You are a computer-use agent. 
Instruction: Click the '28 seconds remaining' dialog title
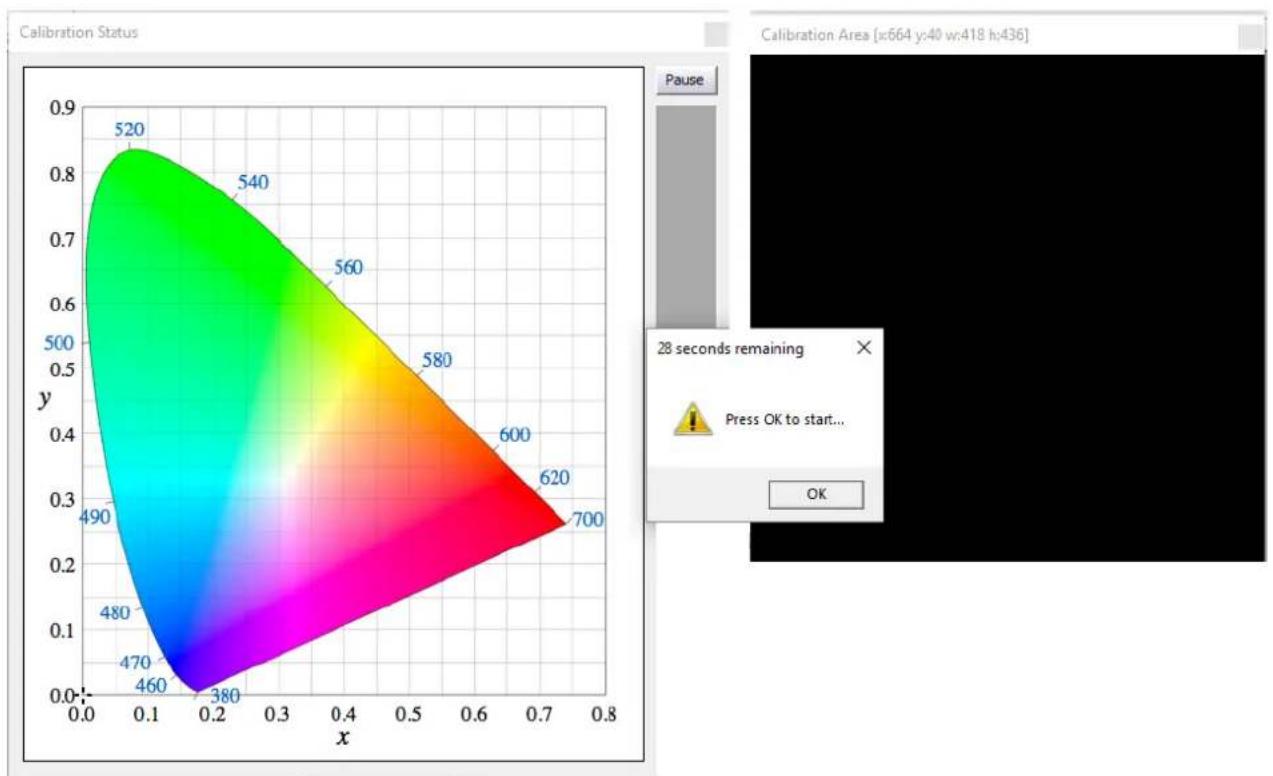click(730, 349)
